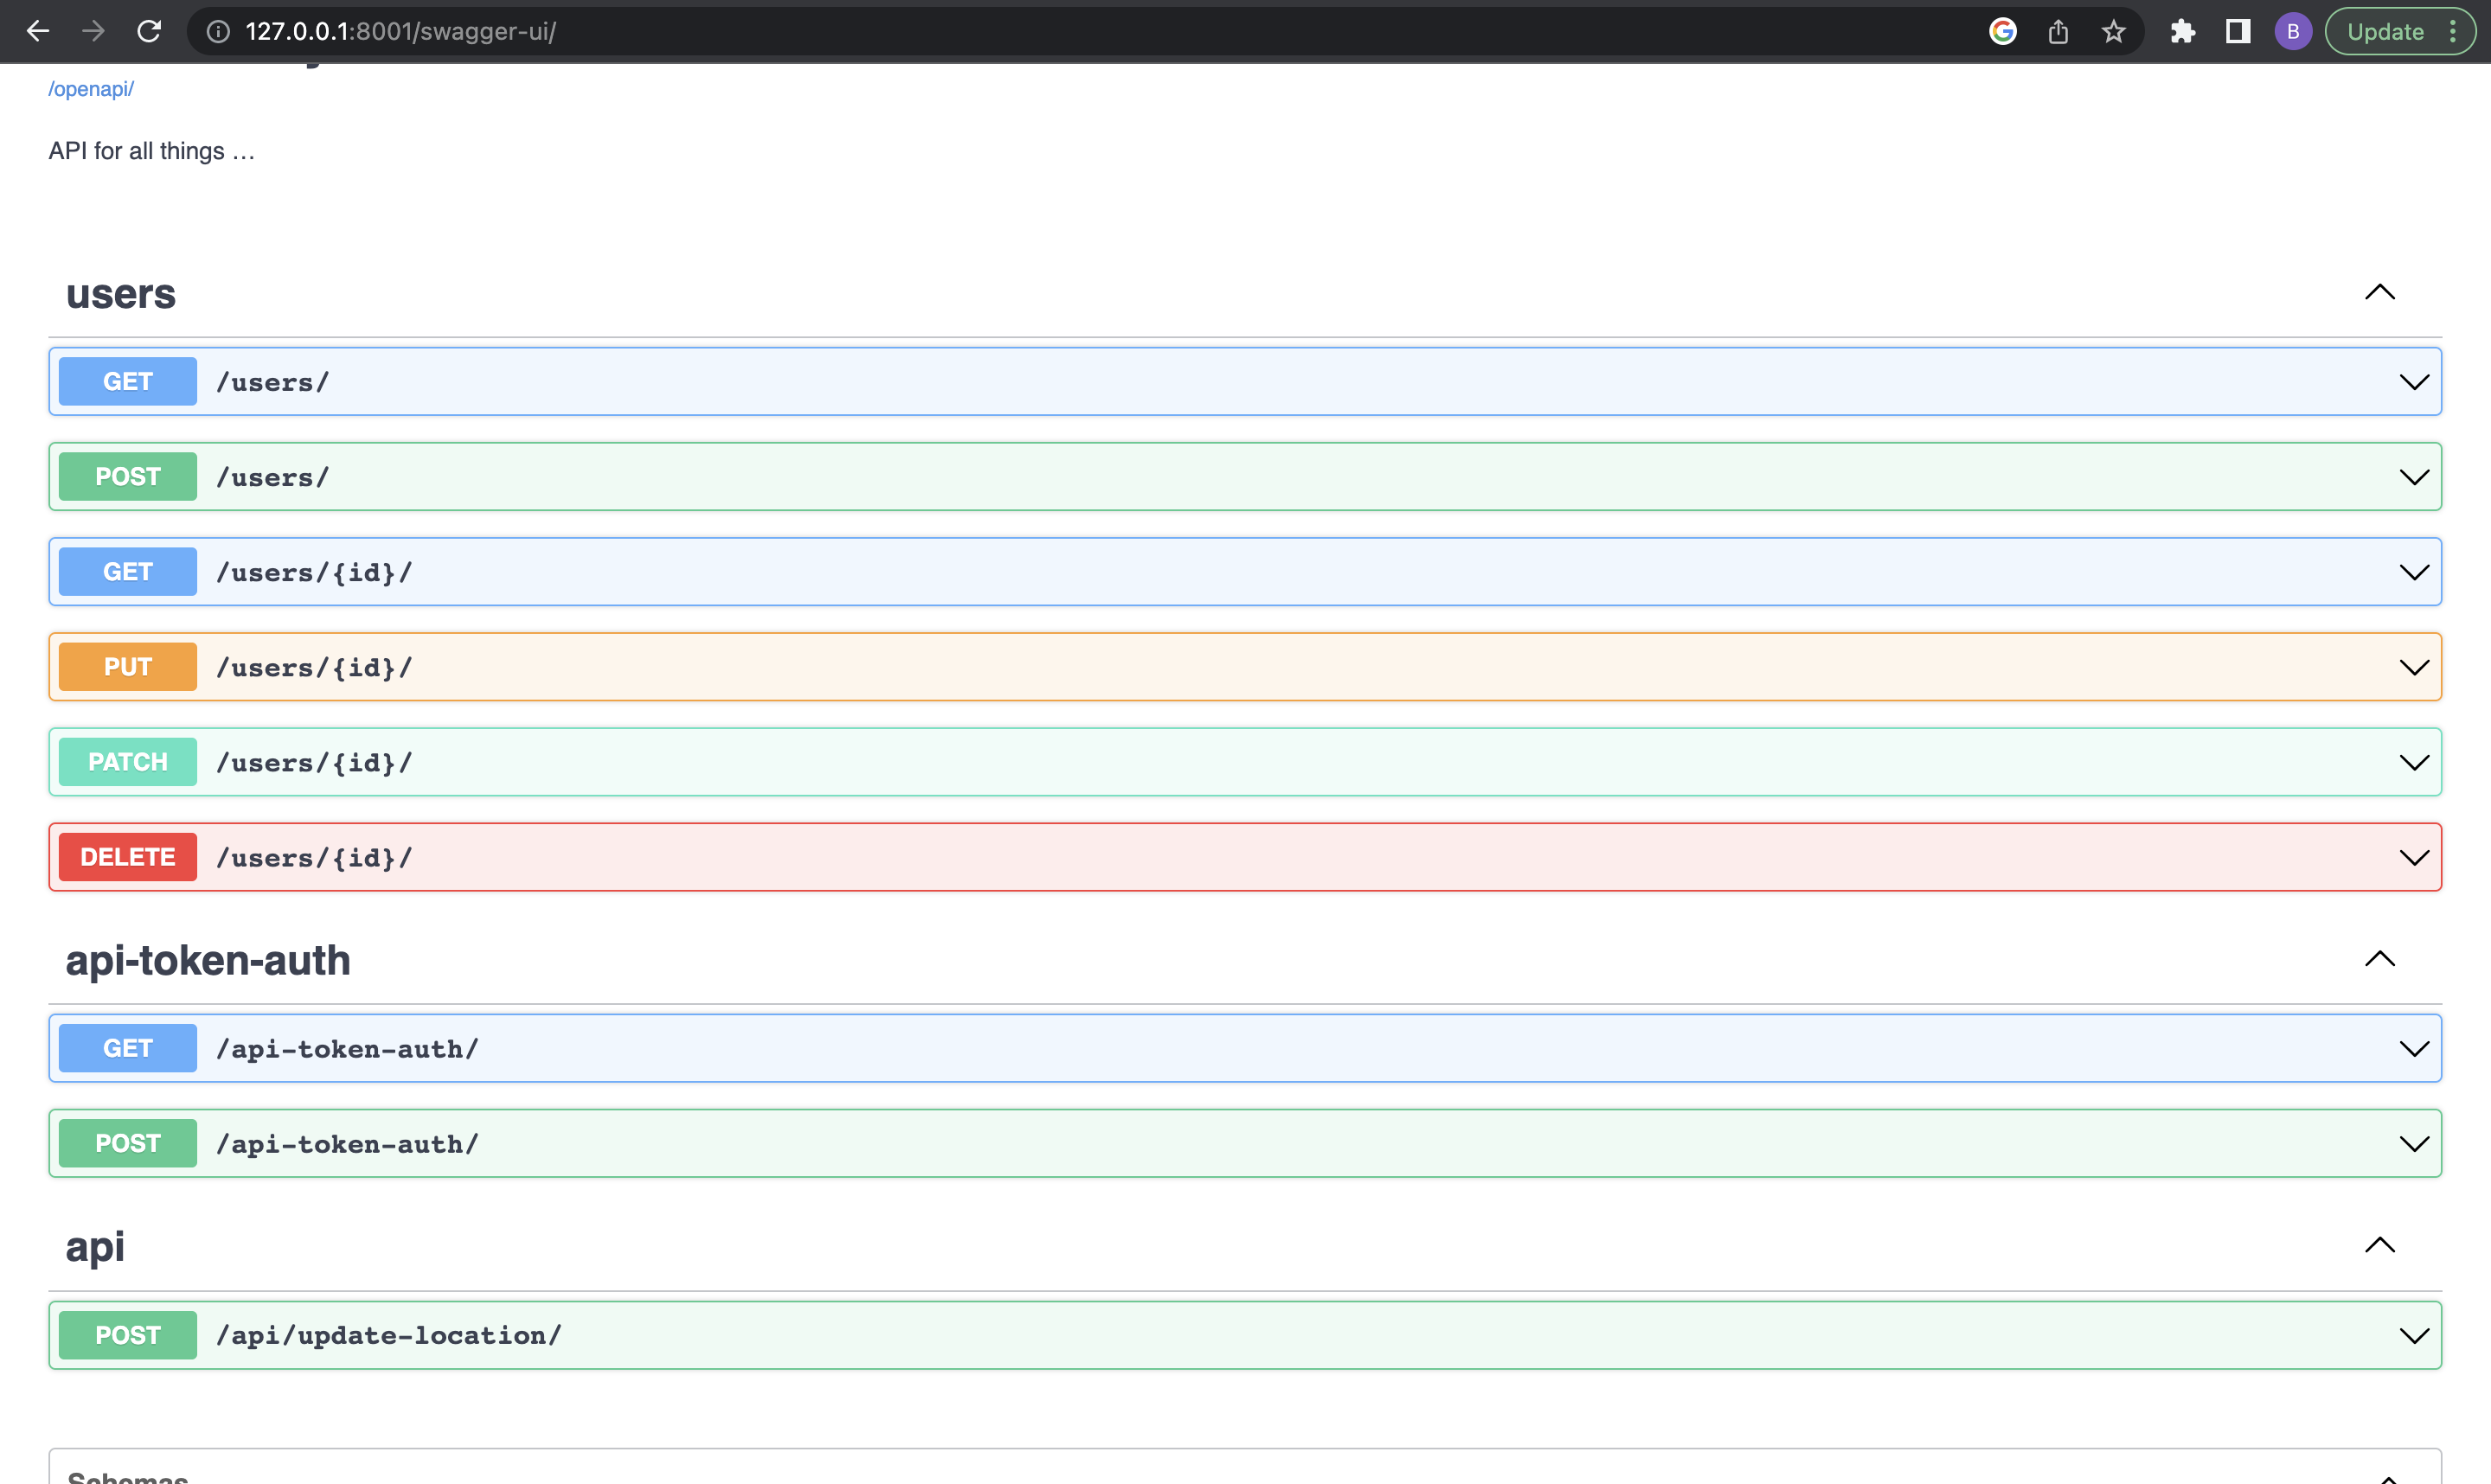Collapse the users section
Image resolution: width=2491 pixels, height=1484 pixels.
(x=2380, y=292)
